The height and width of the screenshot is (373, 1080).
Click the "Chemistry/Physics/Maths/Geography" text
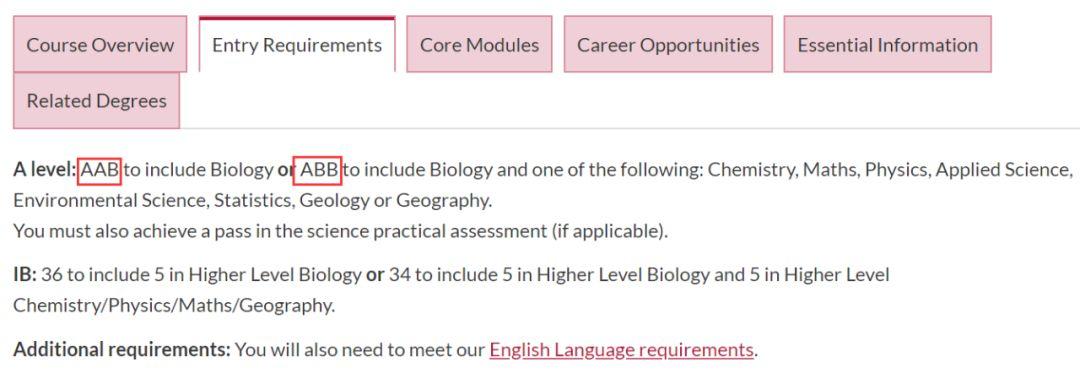[x=174, y=306]
